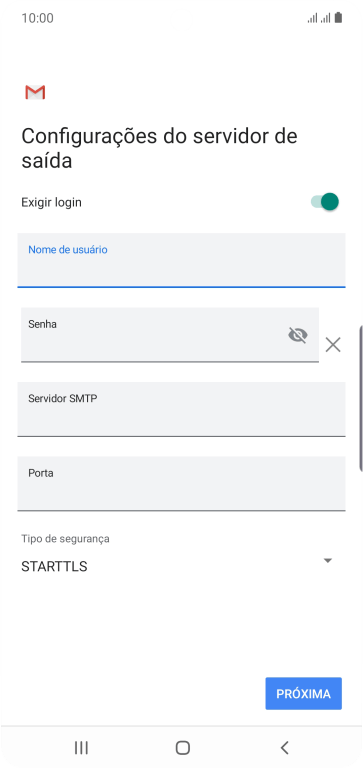Image resolution: width=363 pixels, height=768 pixels.
Task: Focus the Senha password field
Action: click(x=170, y=335)
